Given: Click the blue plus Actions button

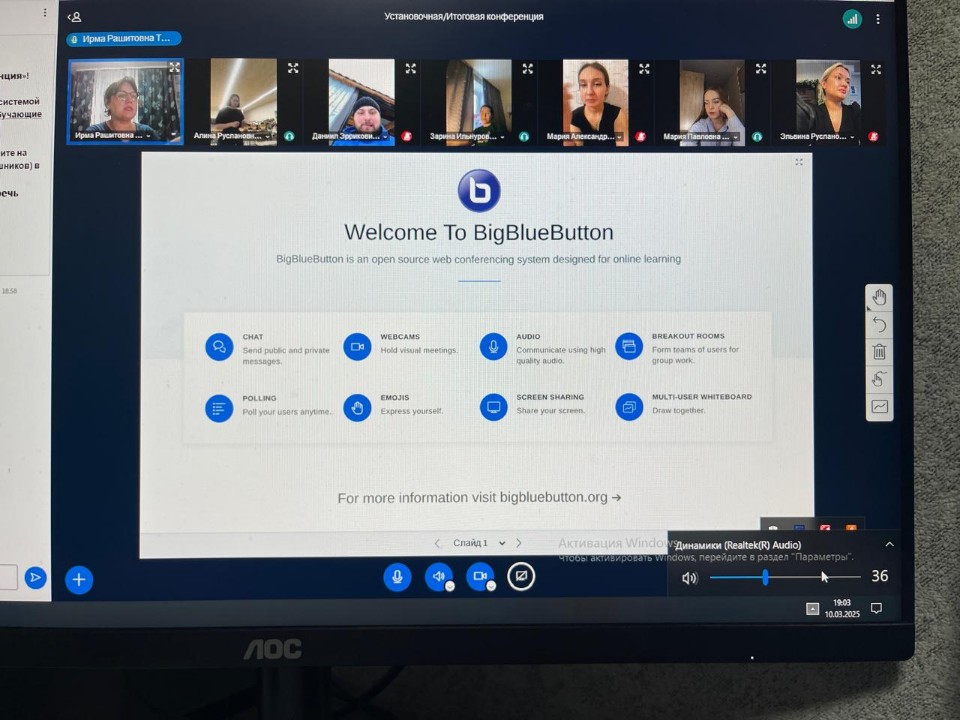Looking at the screenshot, I should [x=79, y=580].
